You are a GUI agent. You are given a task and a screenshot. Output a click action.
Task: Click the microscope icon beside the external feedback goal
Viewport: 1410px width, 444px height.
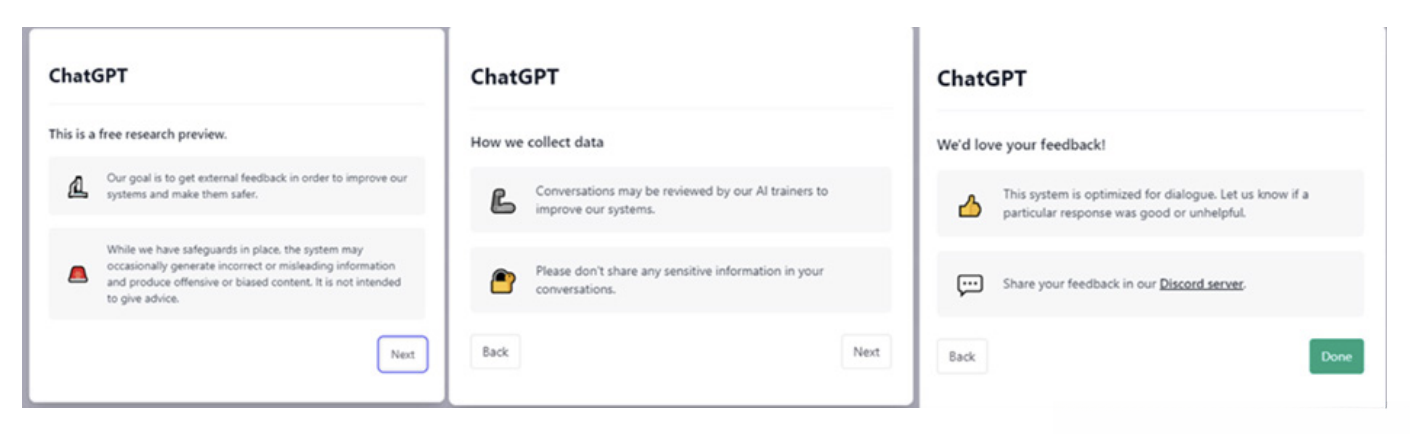(78, 185)
